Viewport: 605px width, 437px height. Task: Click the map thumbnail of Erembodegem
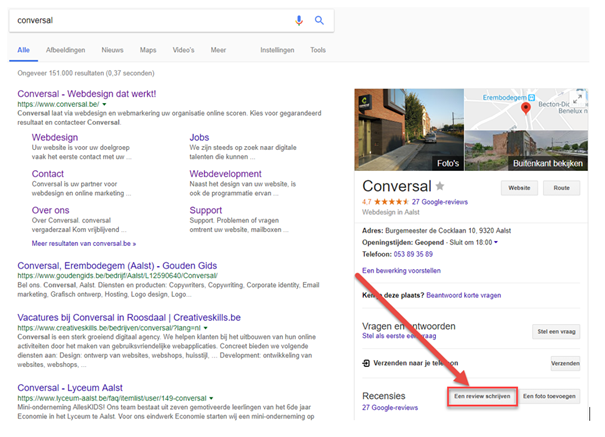click(x=526, y=109)
